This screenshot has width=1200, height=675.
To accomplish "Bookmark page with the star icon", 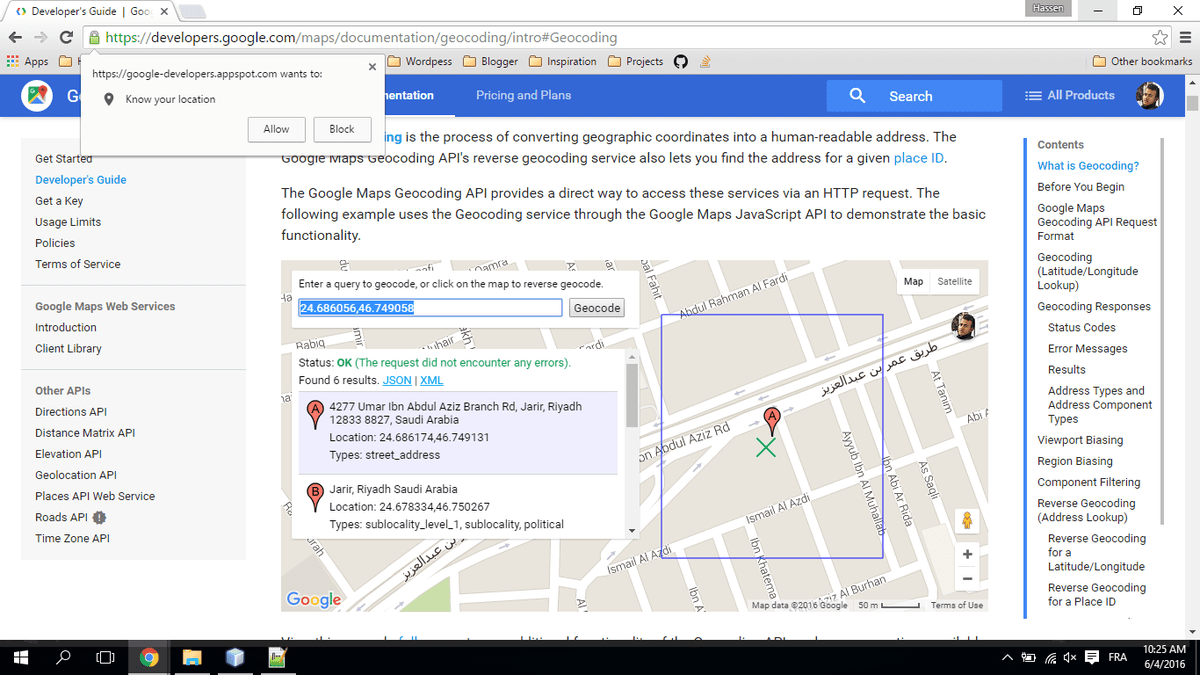I will (1159, 38).
